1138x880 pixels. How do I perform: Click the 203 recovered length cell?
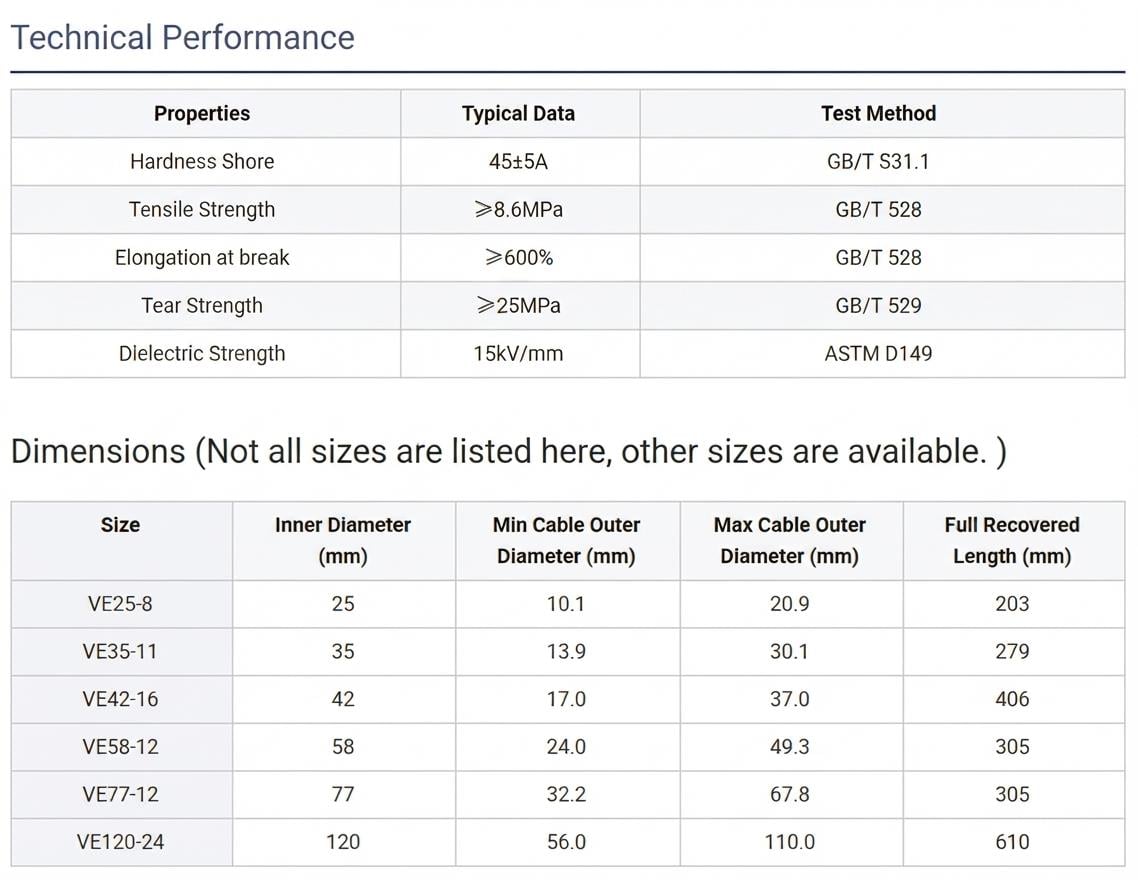click(x=1012, y=604)
